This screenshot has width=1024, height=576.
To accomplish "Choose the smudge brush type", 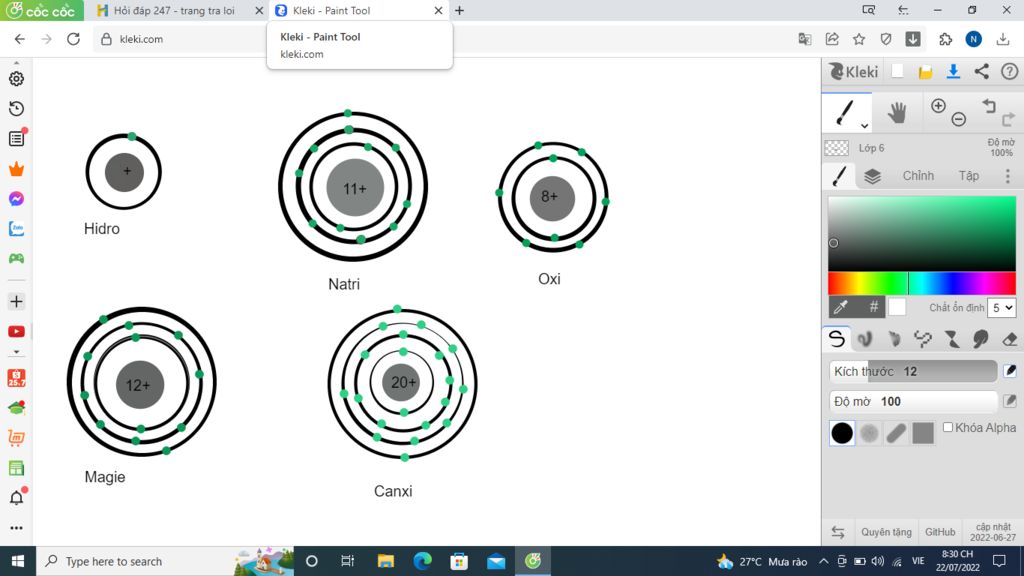I will (980, 338).
